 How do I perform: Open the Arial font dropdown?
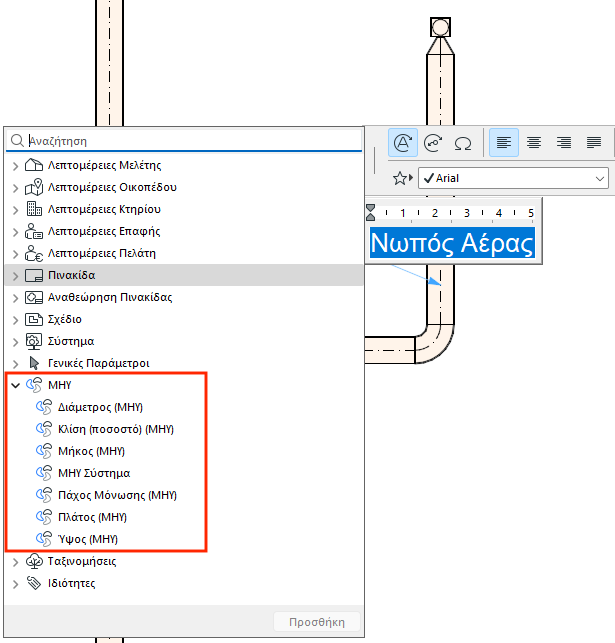pos(513,178)
